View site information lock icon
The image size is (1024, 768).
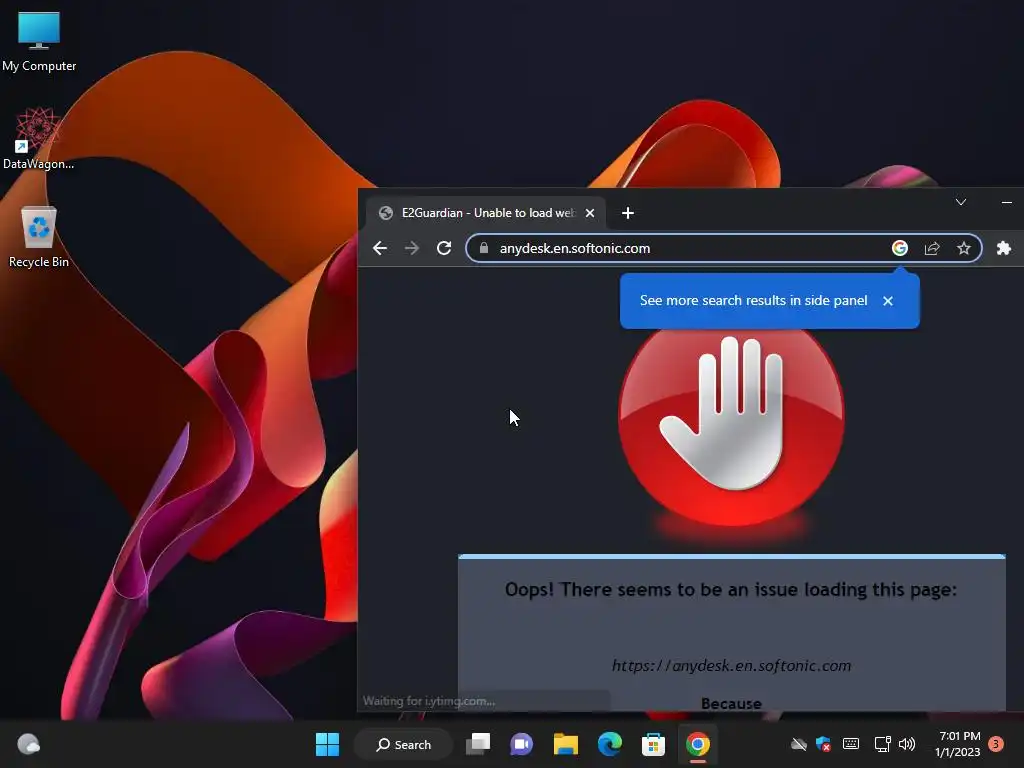coord(484,248)
